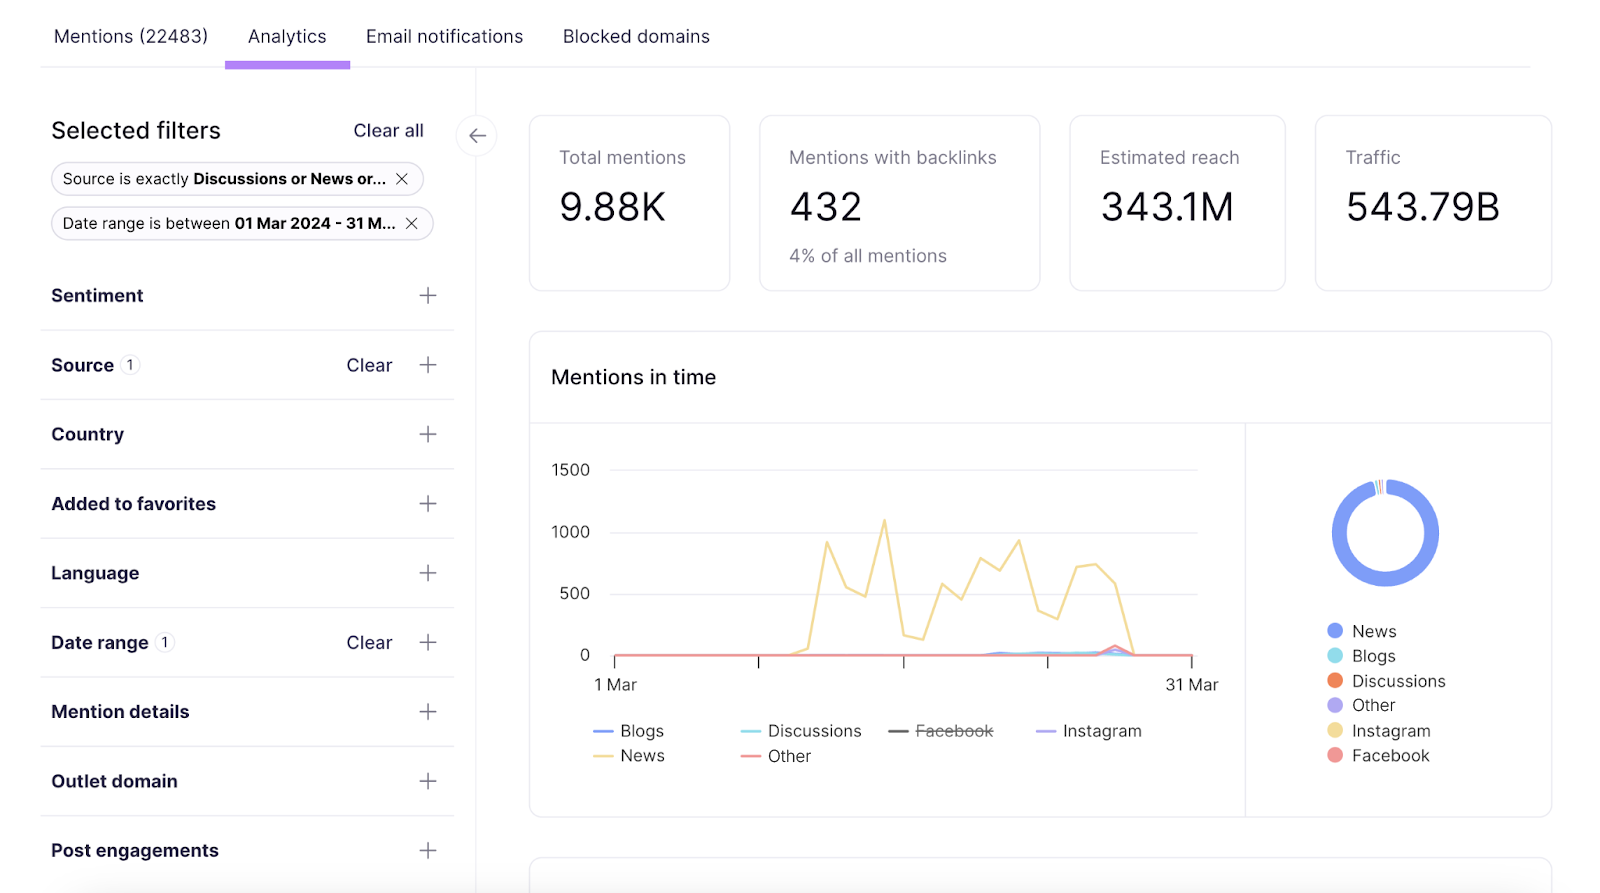
Task: Remove the Source filter chip
Action: pos(402,179)
